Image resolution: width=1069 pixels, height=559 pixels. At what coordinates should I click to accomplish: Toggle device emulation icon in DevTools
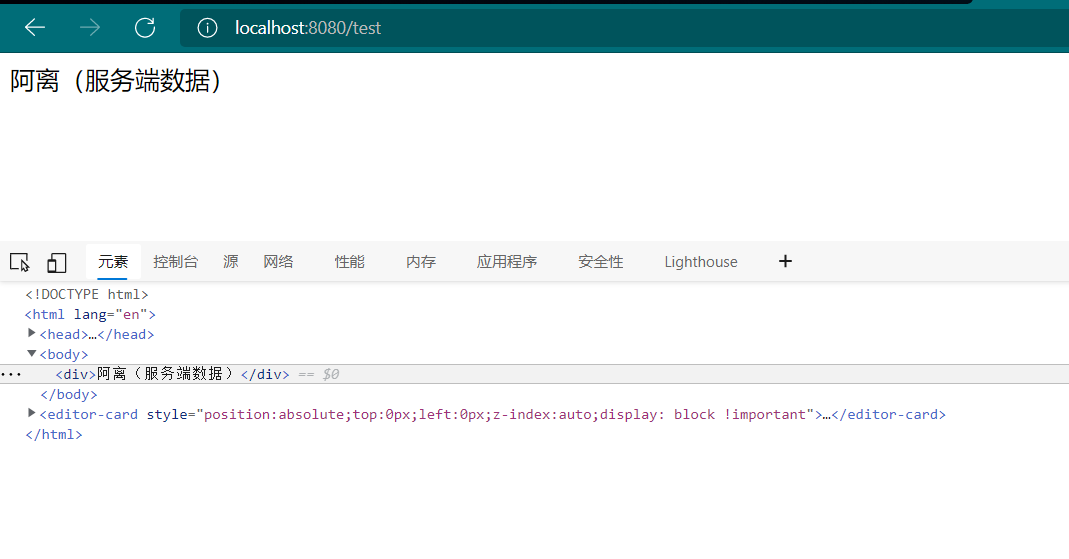[57, 262]
